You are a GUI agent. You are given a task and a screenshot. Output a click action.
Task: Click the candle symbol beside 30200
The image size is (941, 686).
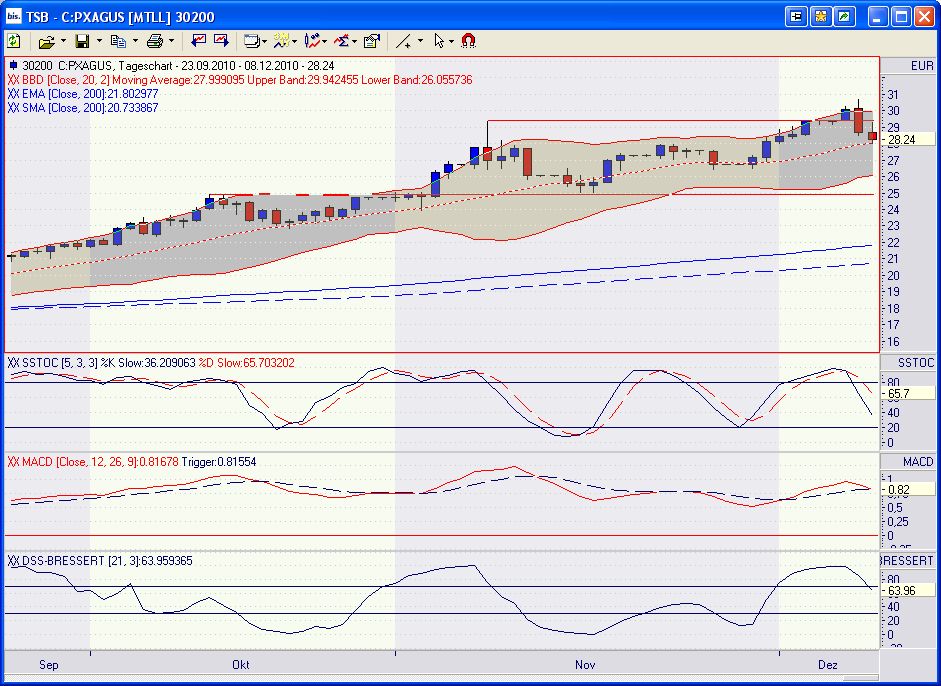[x=13, y=65]
